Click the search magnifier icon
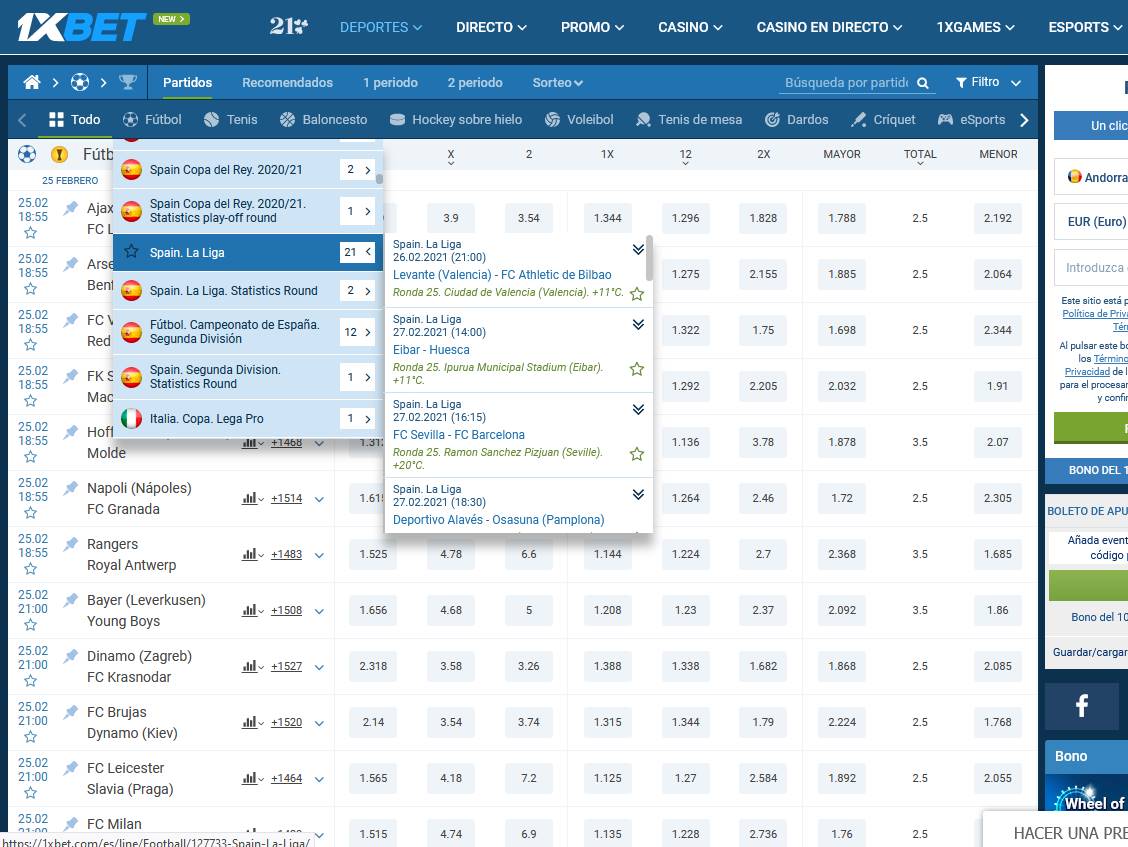The image size is (1128, 847). [923, 83]
